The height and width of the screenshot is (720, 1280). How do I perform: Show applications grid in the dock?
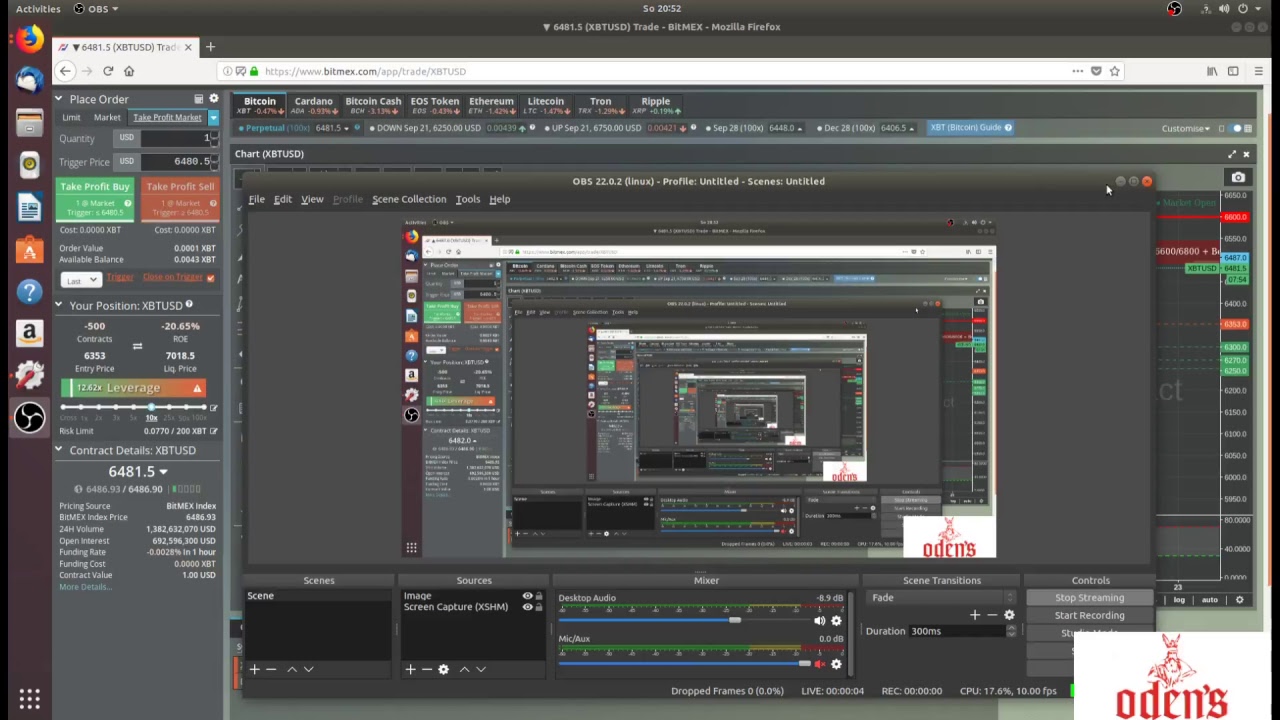[x=29, y=699]
